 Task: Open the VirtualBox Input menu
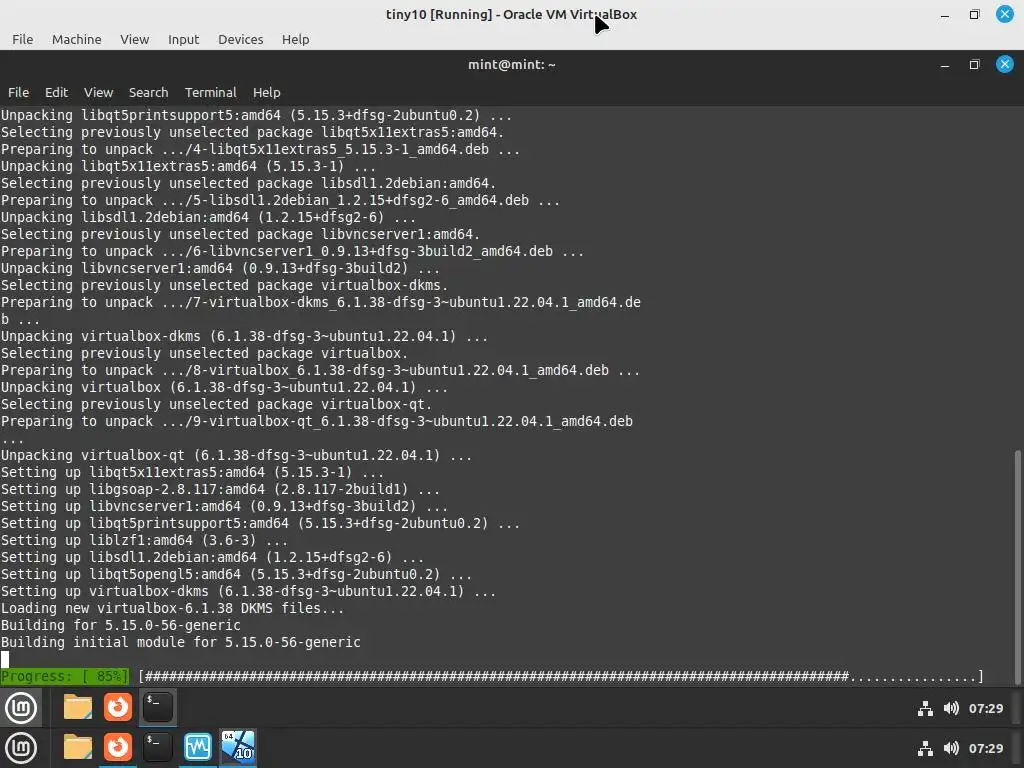184,39
